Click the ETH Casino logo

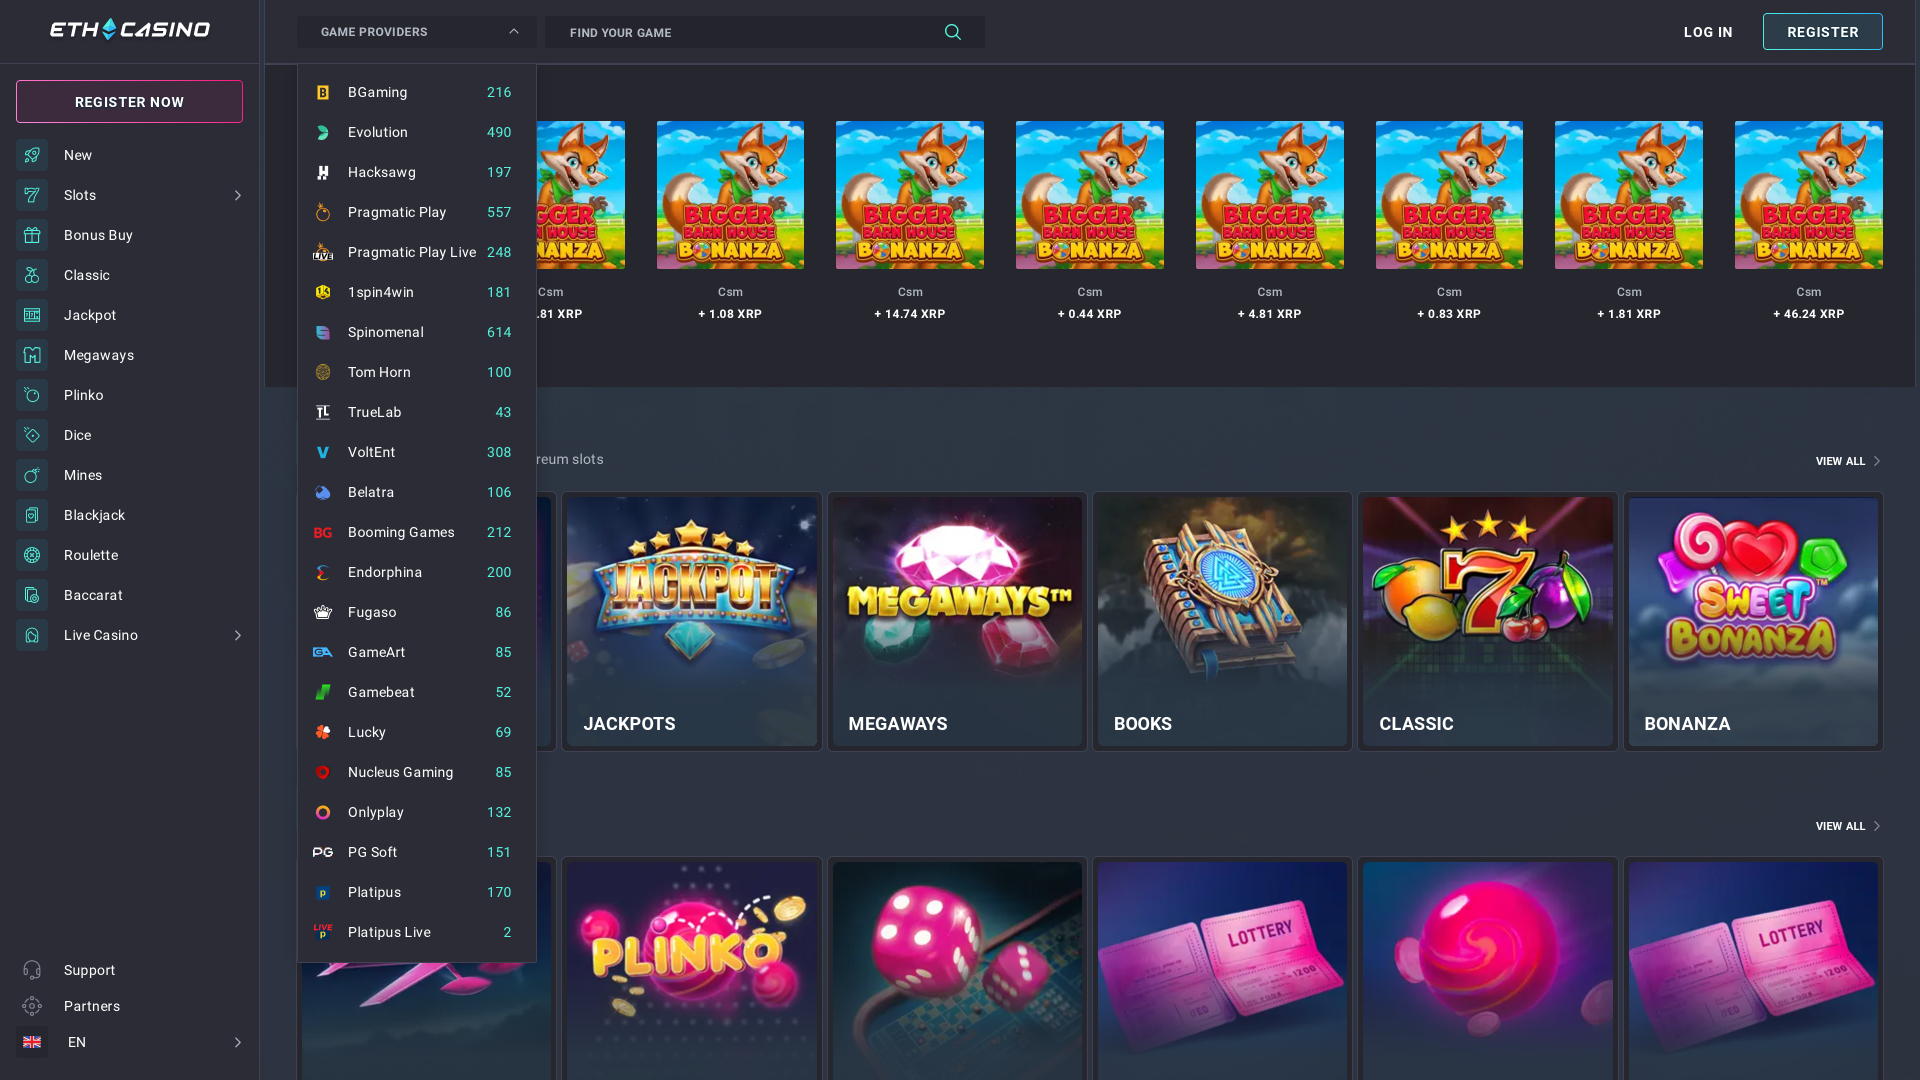(x=128, y=29)
